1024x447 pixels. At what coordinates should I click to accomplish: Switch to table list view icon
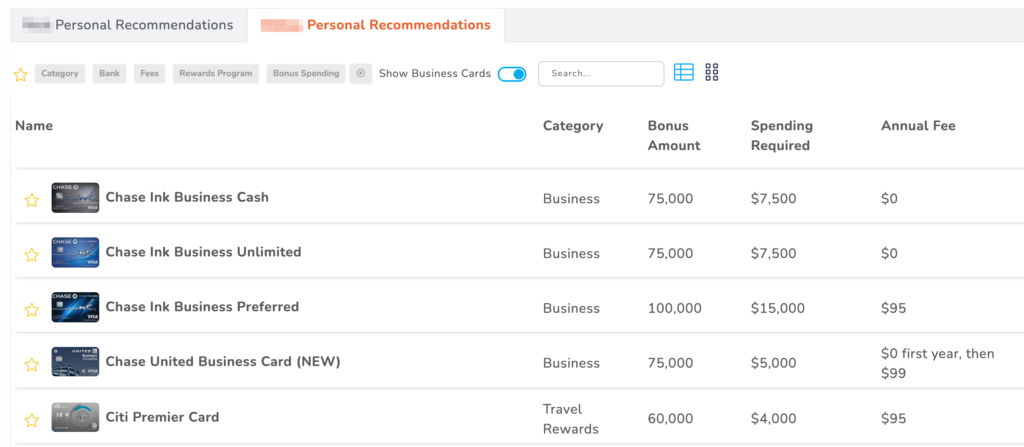(x=684, y=72)
